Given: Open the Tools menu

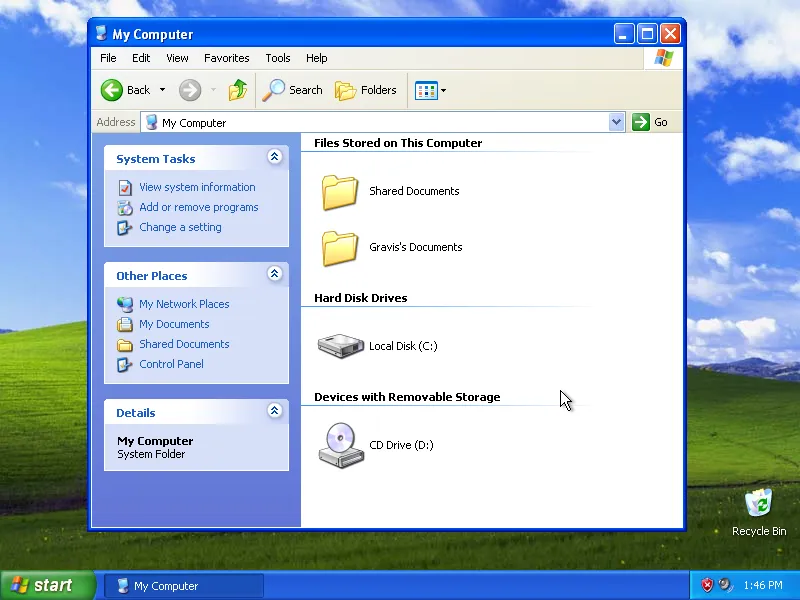Looking at the screenshot, I should tap(277, 58).
